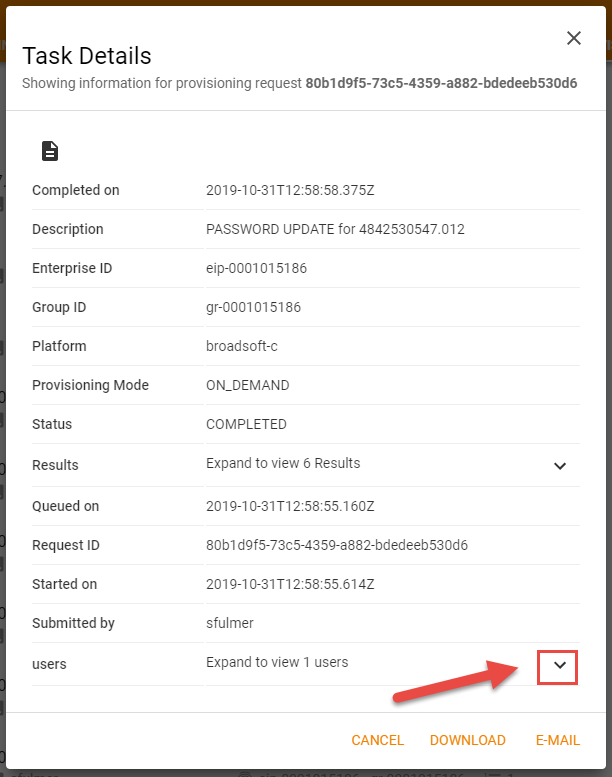Image resolution: width=612 pixels, height=777 pixels.
Task: Click the 'Expand to view 1 users' text
Action: [277, 662]
